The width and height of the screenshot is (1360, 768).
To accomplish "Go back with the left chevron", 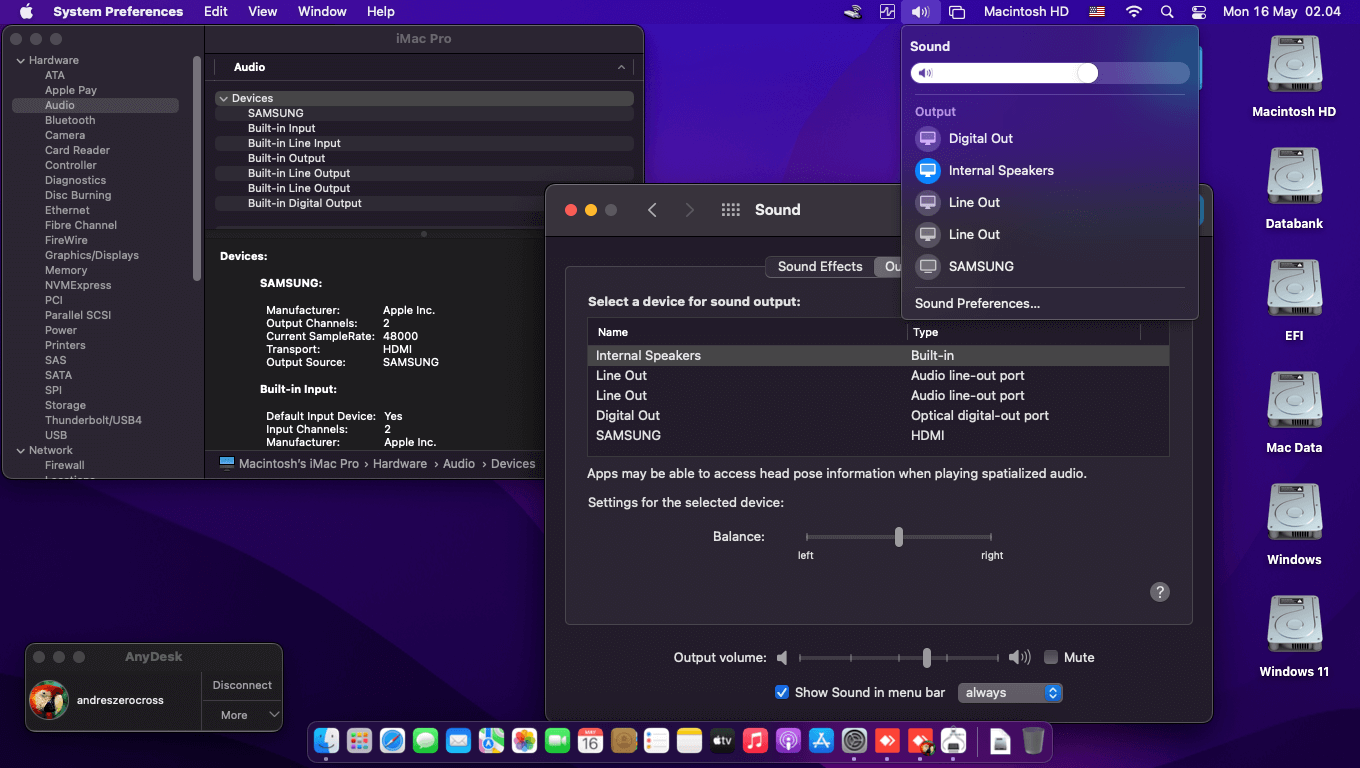I will [x=652, y=210].
